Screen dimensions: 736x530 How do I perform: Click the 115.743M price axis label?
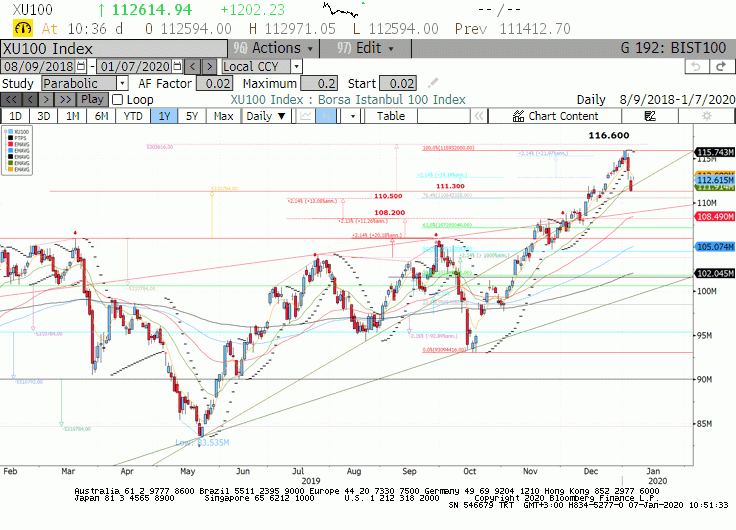[715, 152]
